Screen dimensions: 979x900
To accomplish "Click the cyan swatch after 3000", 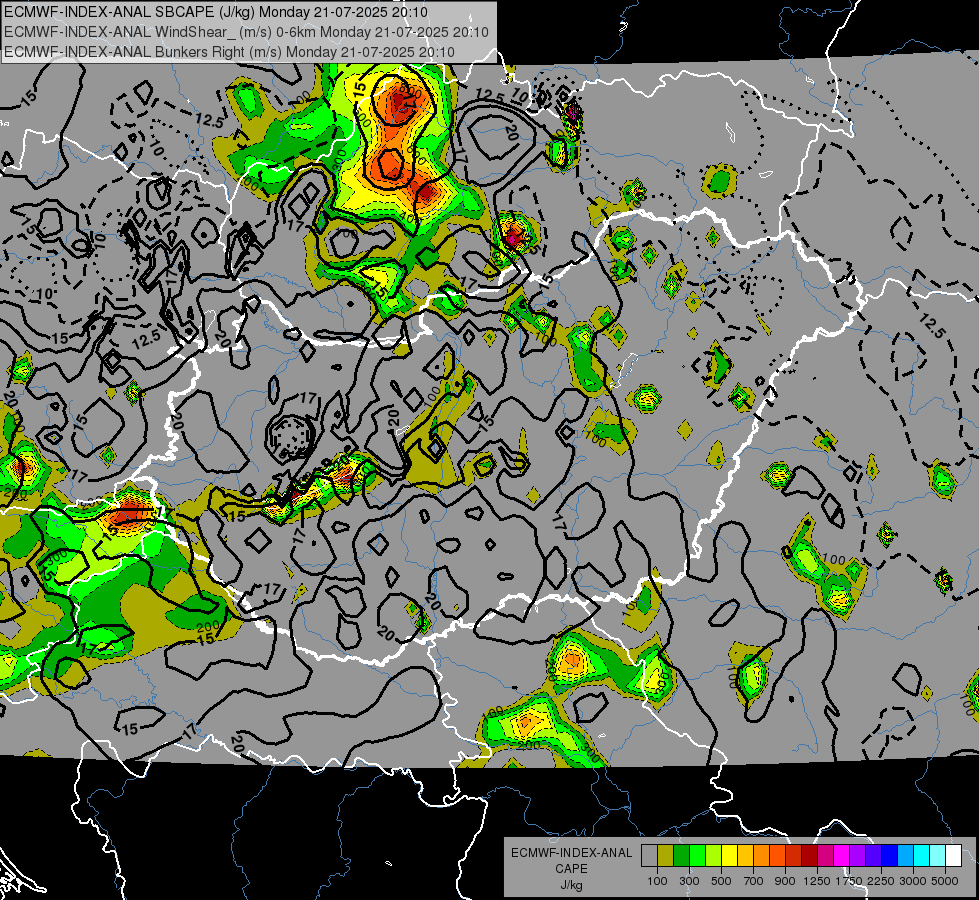I will [922, 856].
